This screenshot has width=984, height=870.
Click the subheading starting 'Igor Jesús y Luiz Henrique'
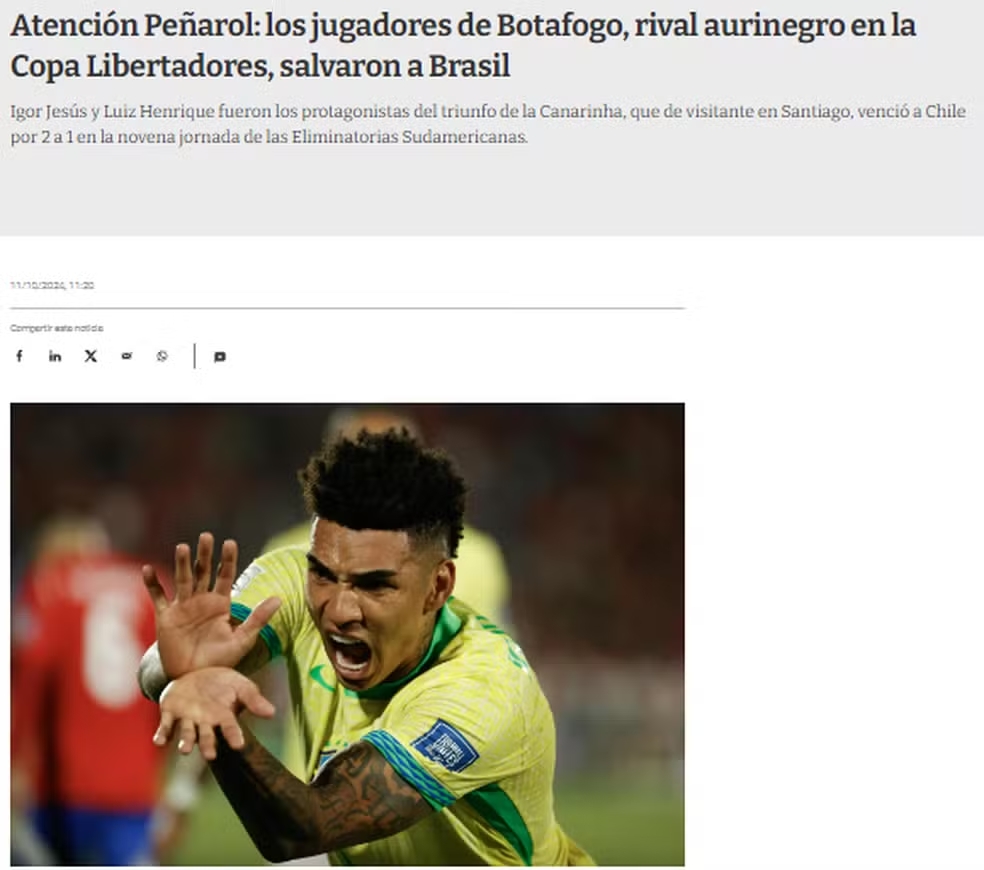pos(488,124)
